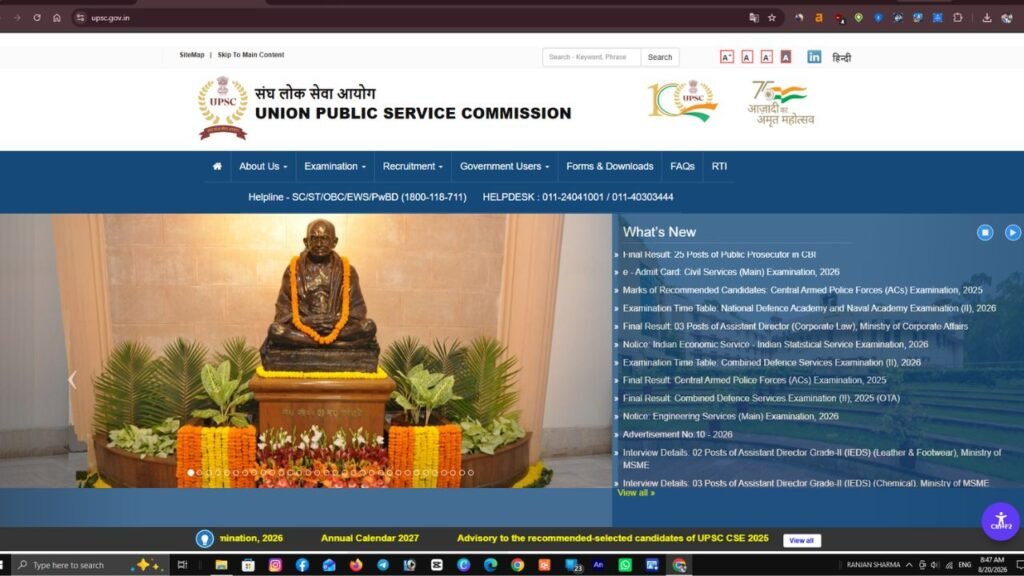Open Annual Calendar 2027 in ticker

(x=370, y=538)
